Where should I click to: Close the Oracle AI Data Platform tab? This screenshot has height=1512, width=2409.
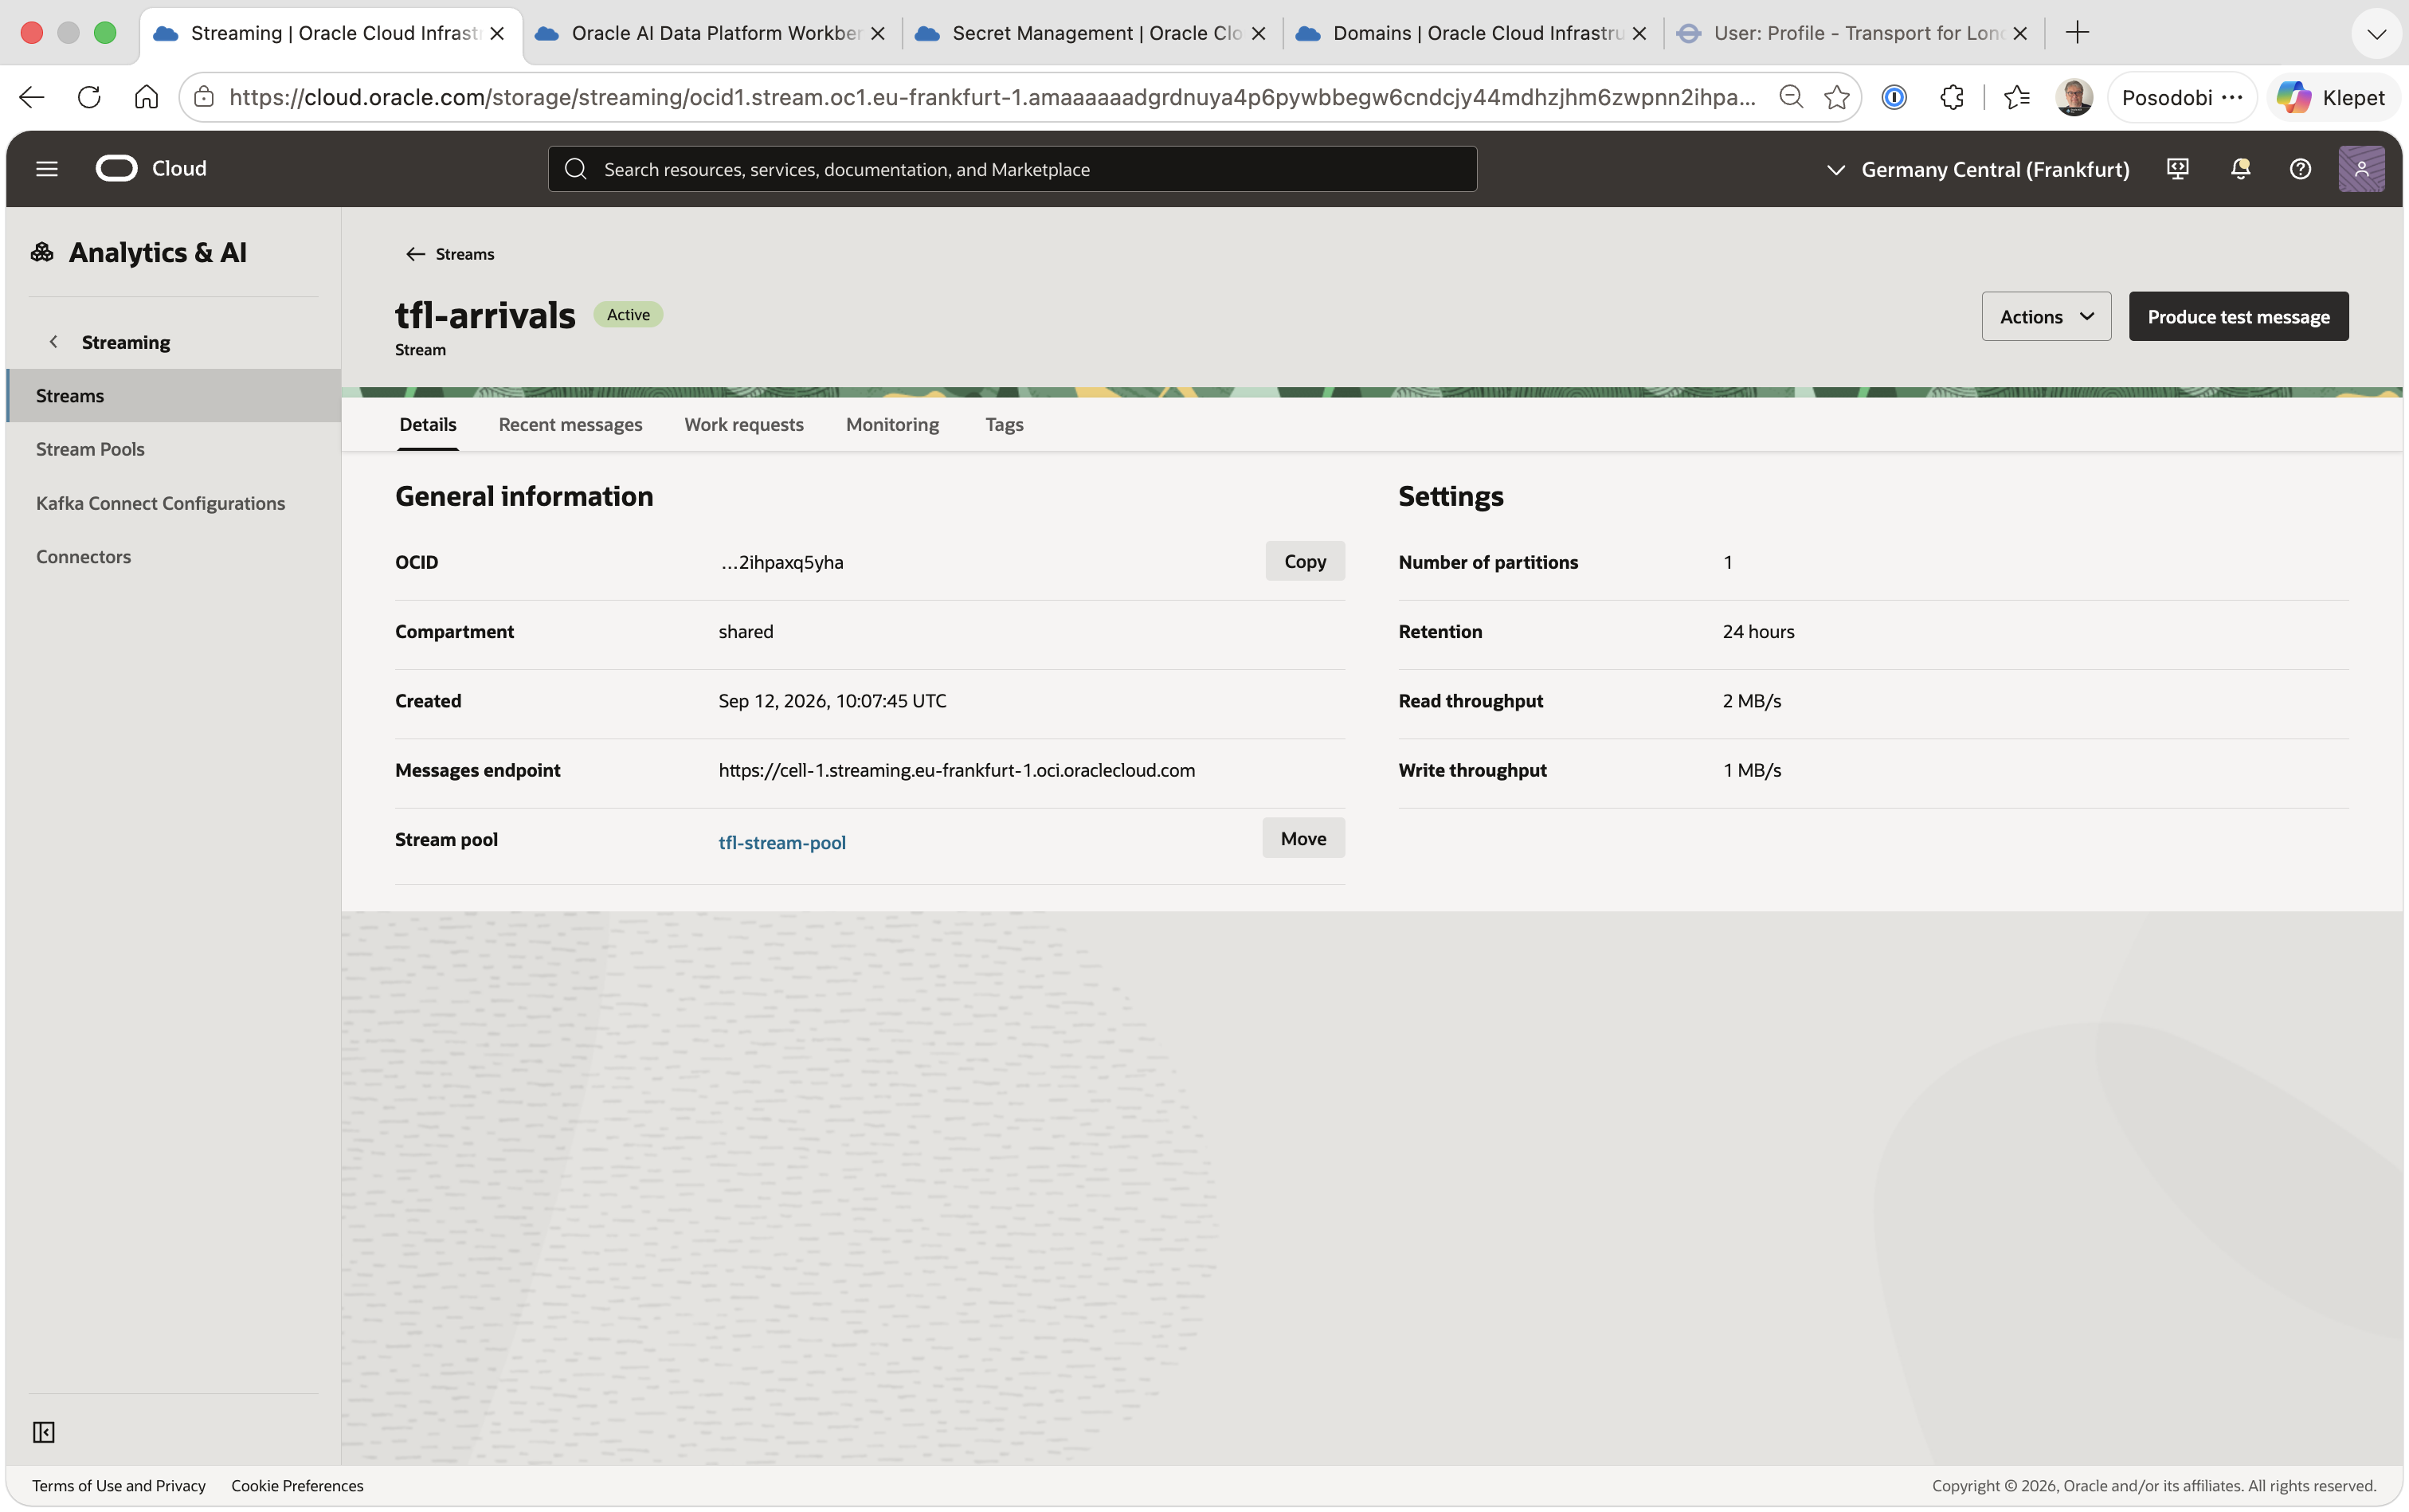(x=877, y=33)
